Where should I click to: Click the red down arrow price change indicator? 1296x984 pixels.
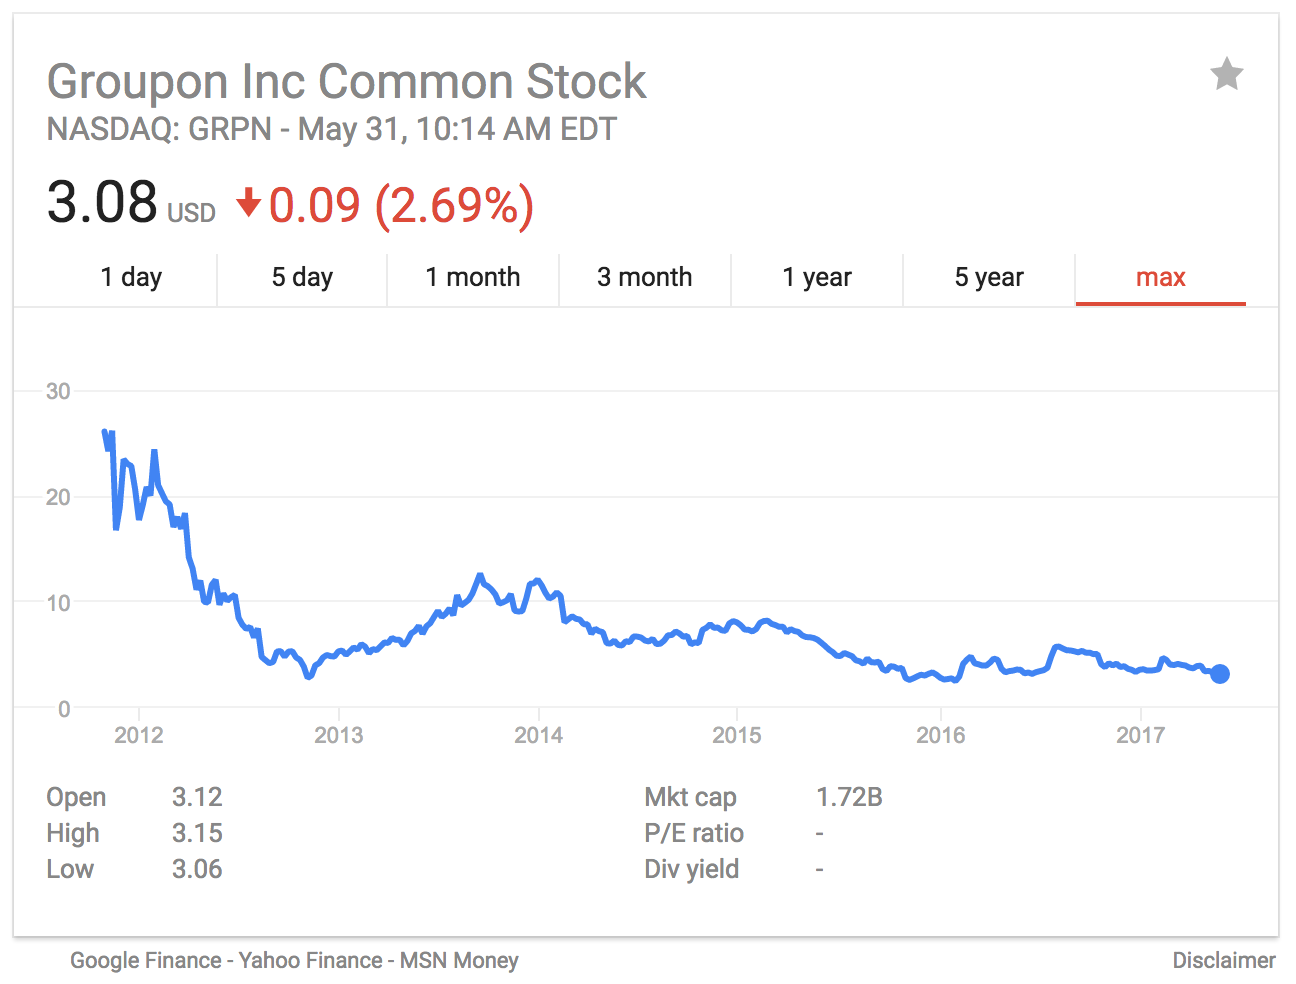pos(248,204)
